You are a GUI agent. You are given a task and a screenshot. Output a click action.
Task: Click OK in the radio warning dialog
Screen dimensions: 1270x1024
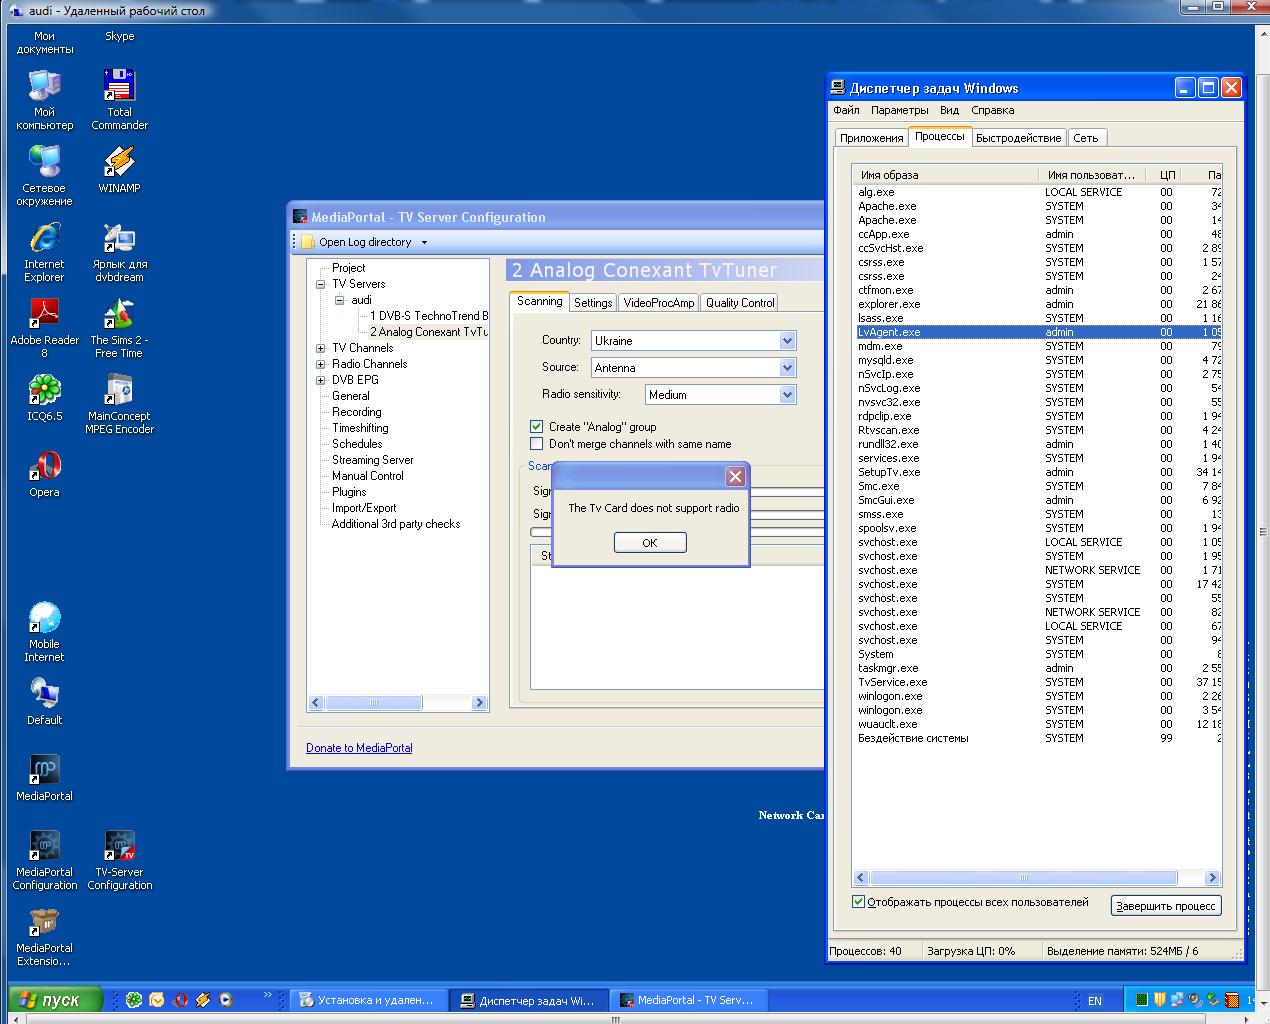(650, 542)
